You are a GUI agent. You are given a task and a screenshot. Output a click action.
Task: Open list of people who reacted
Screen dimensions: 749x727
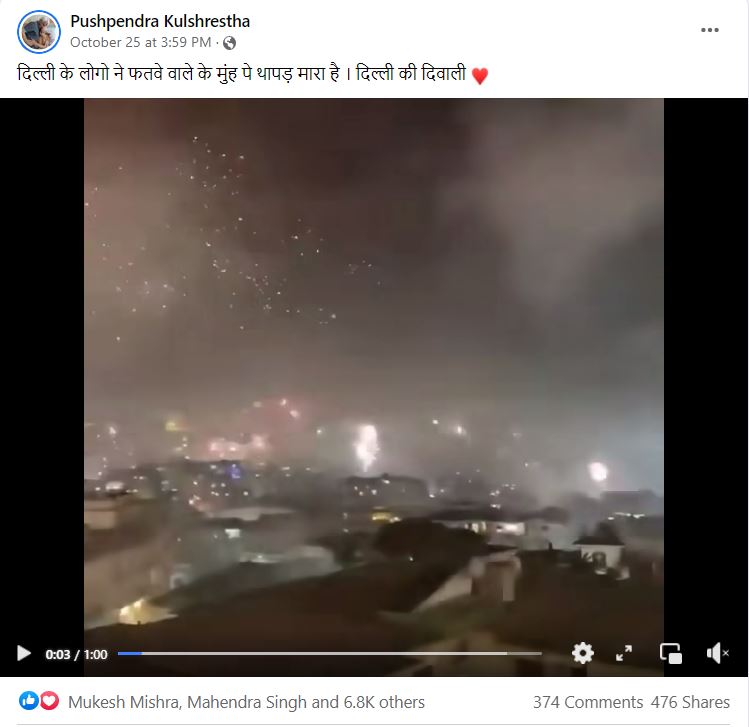click(246, 702)
